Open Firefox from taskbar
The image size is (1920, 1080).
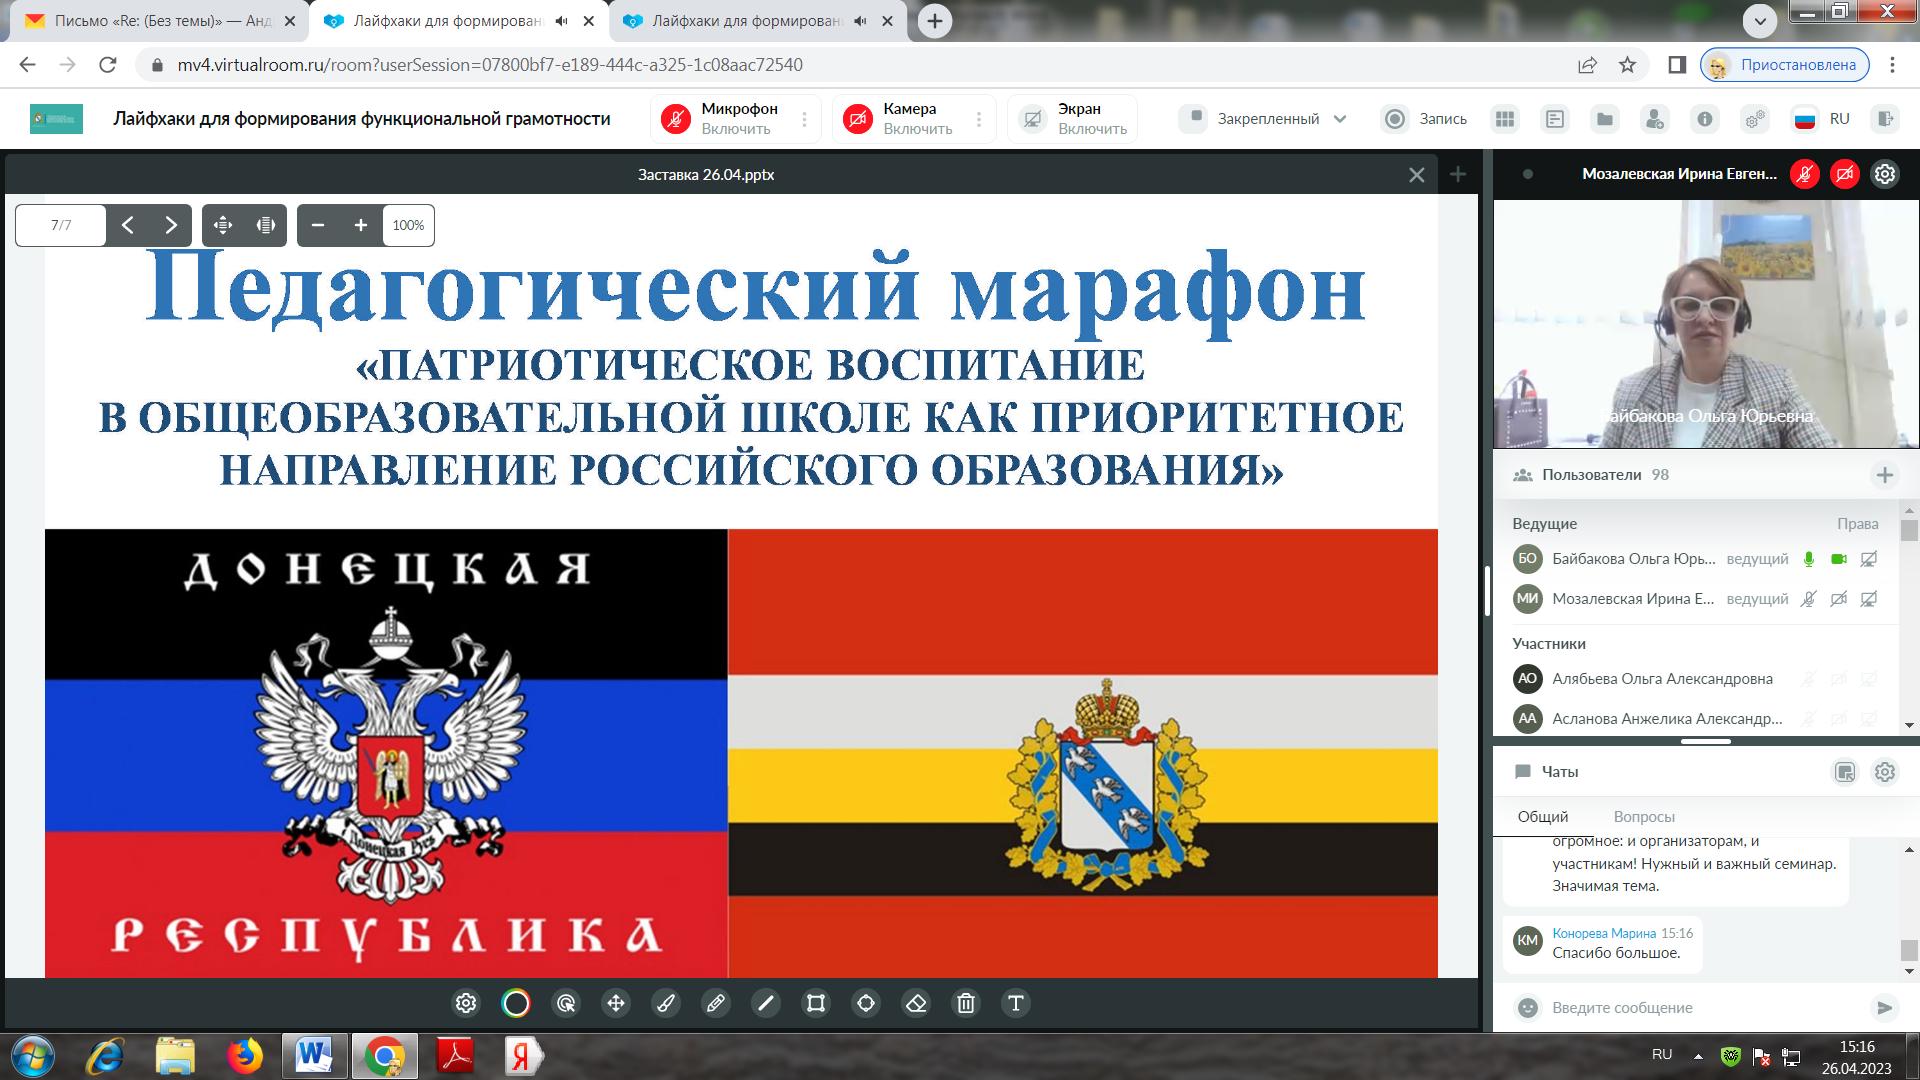245,1055
